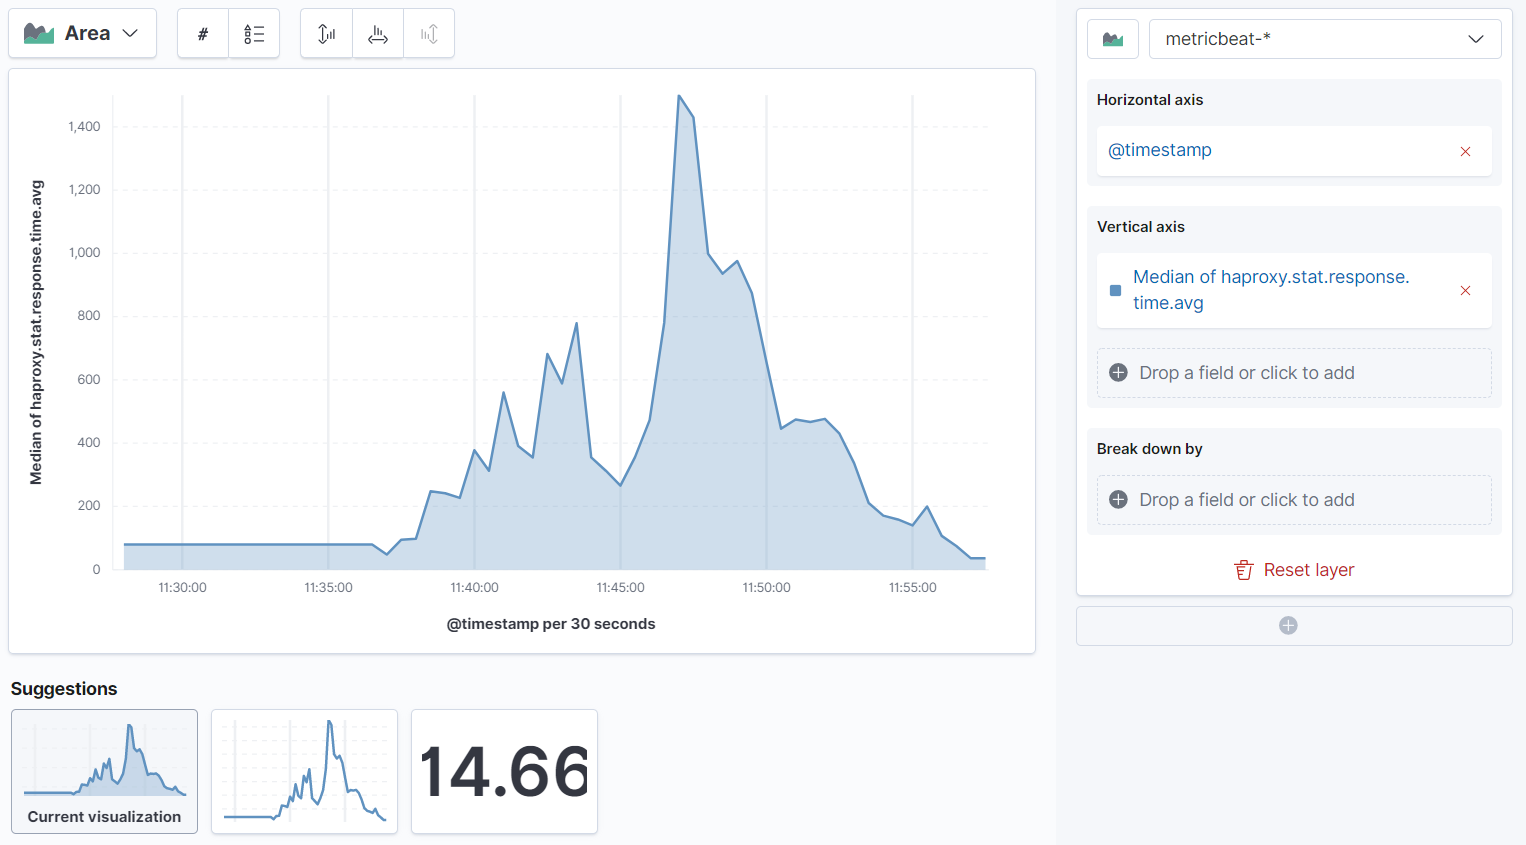Expand the chevron on the chart type switcher
Screen dimensions: 1526x845
click(129, 32)
